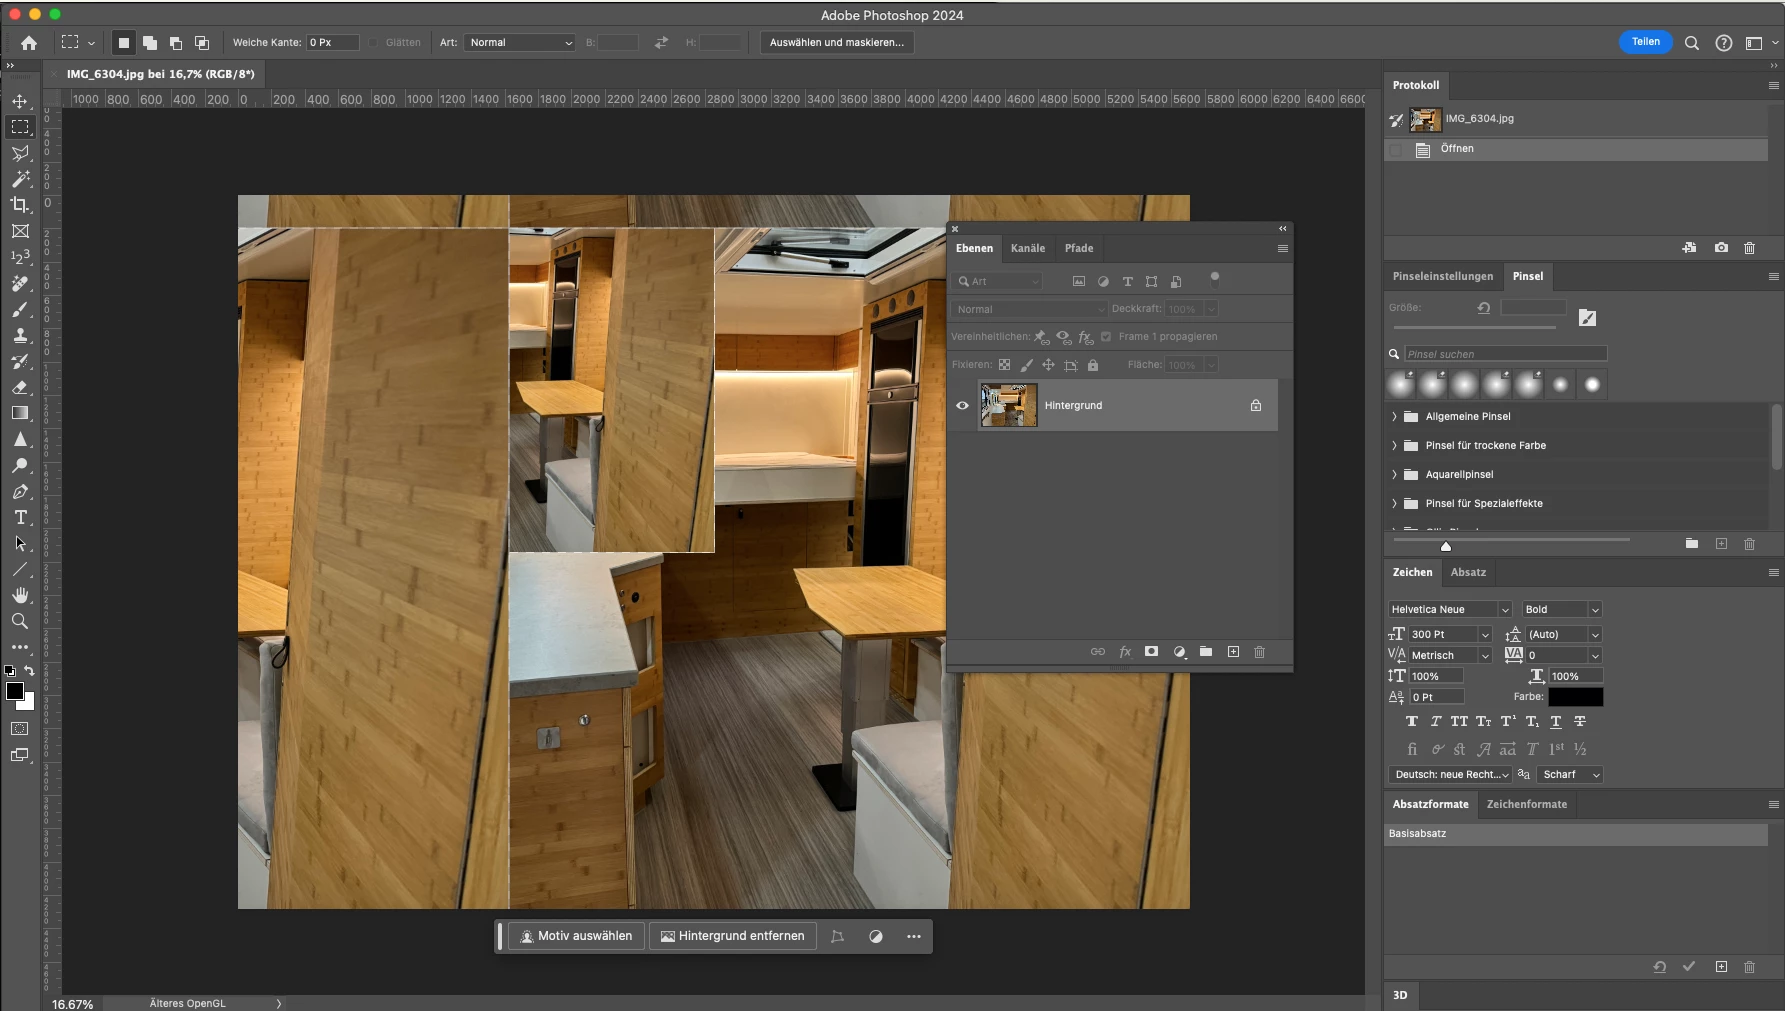Select the Zoom tool in toolbar

coord(20,621)
